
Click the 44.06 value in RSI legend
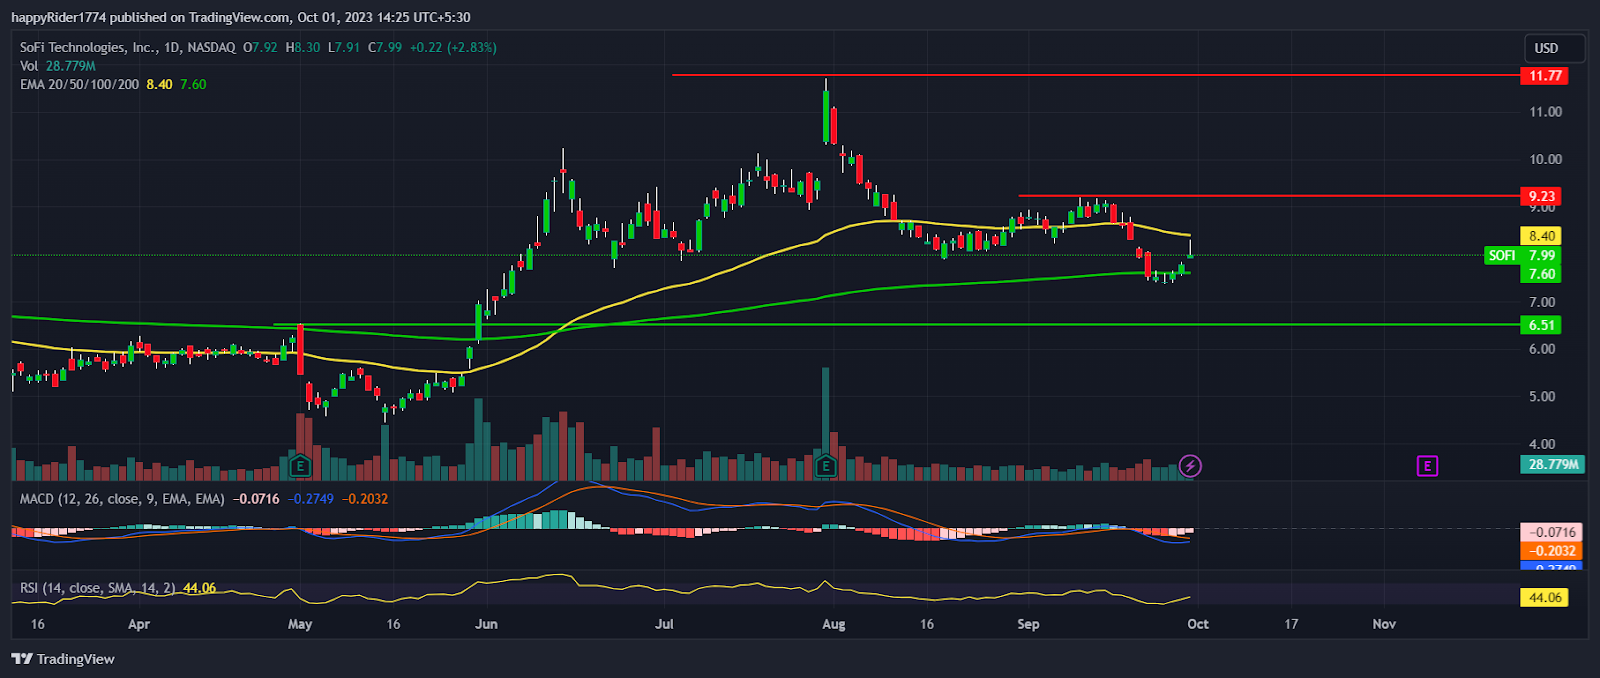pyautogui.click(x=200, y=588)
